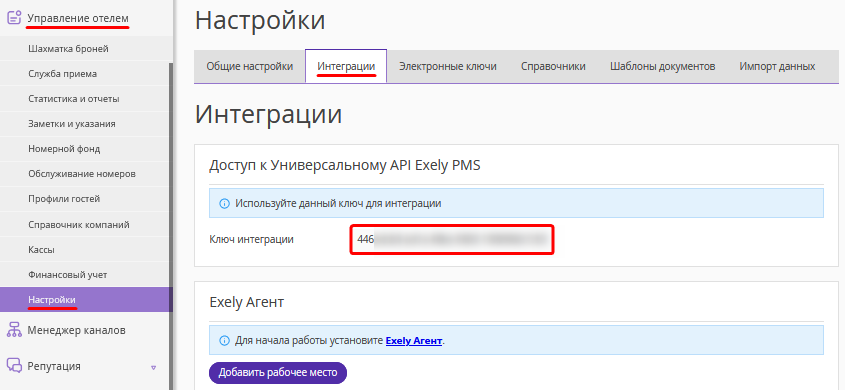Click the Ключ интеграции label
Screen dimensions: 845x390
251,240
